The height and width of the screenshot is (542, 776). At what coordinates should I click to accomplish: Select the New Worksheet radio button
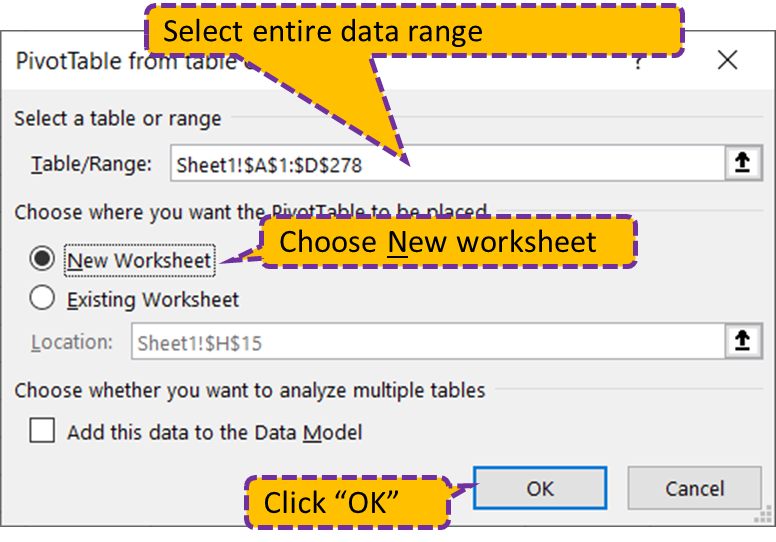coord(42,260)
